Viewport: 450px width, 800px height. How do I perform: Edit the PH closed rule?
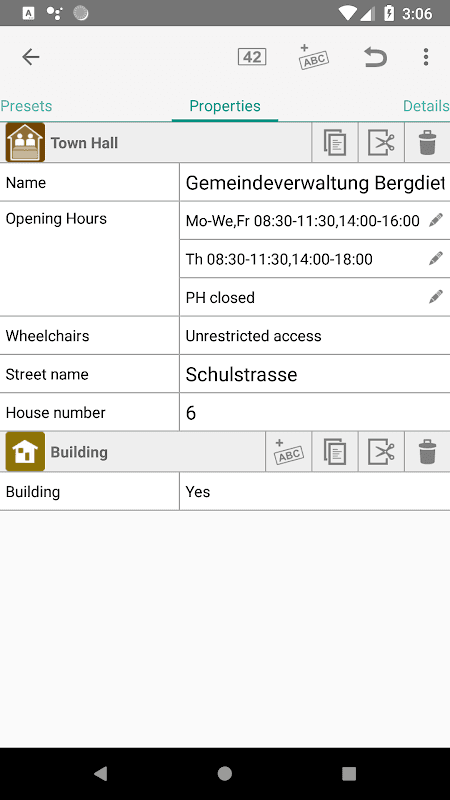pyautogui.click(x=435, y=297)
